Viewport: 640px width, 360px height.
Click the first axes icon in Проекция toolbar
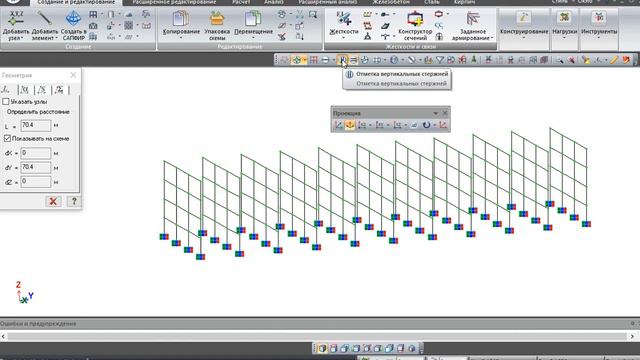[338, 125]
